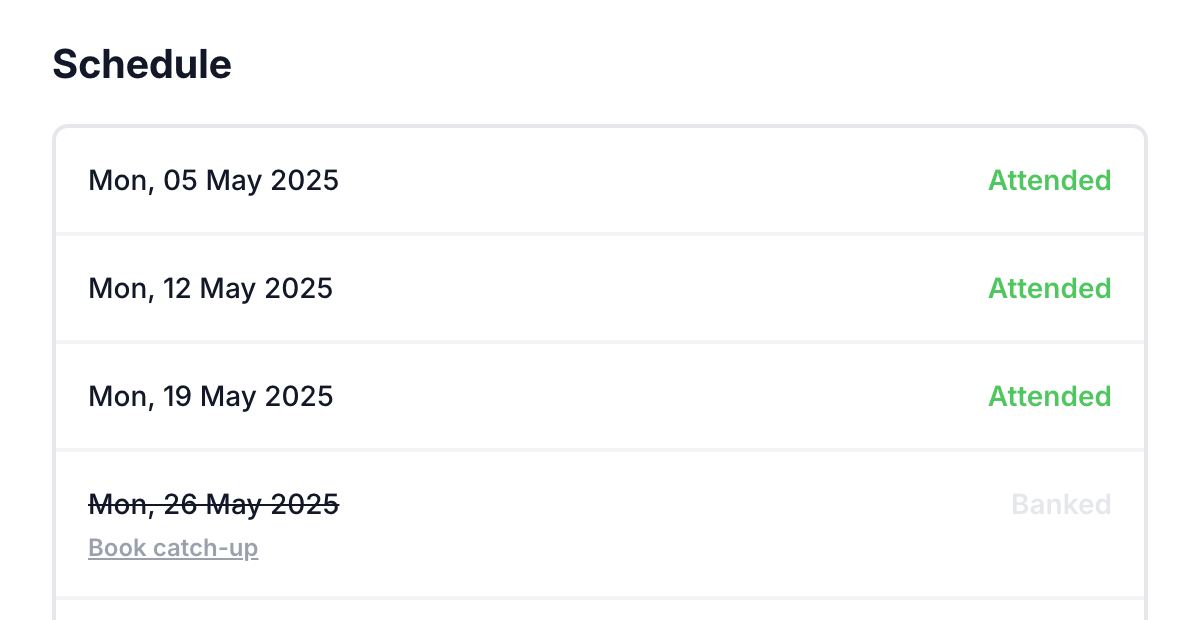This screenshot has width=1196, height=620.
Task: Click the first green Attended label
Action: click(1049, 181)
